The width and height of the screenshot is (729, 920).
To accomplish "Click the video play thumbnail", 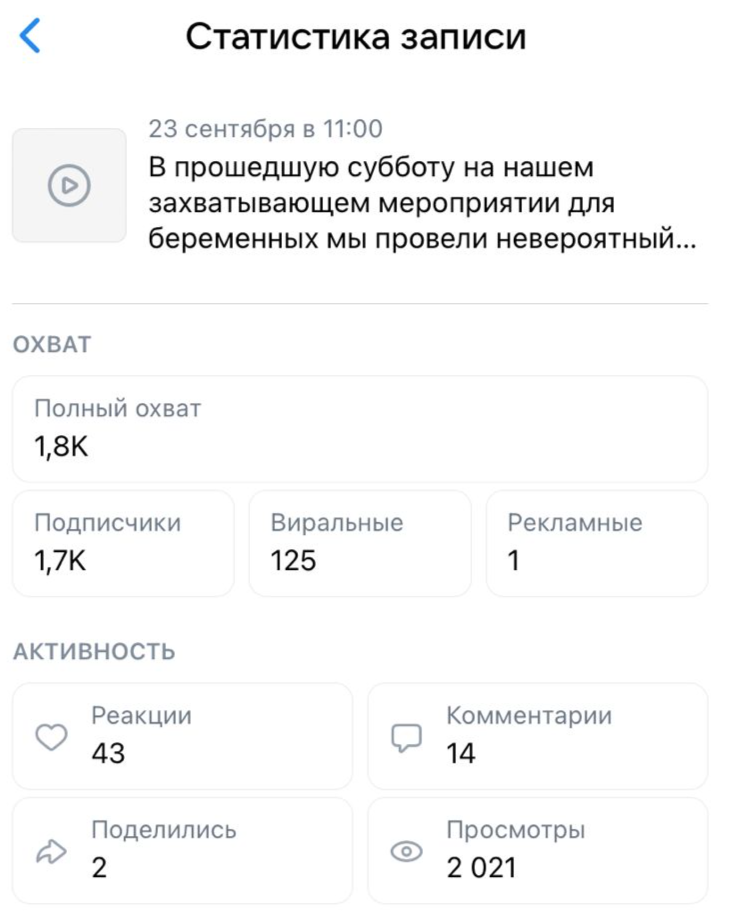I will pyautogui.click(x=69, y=185).
